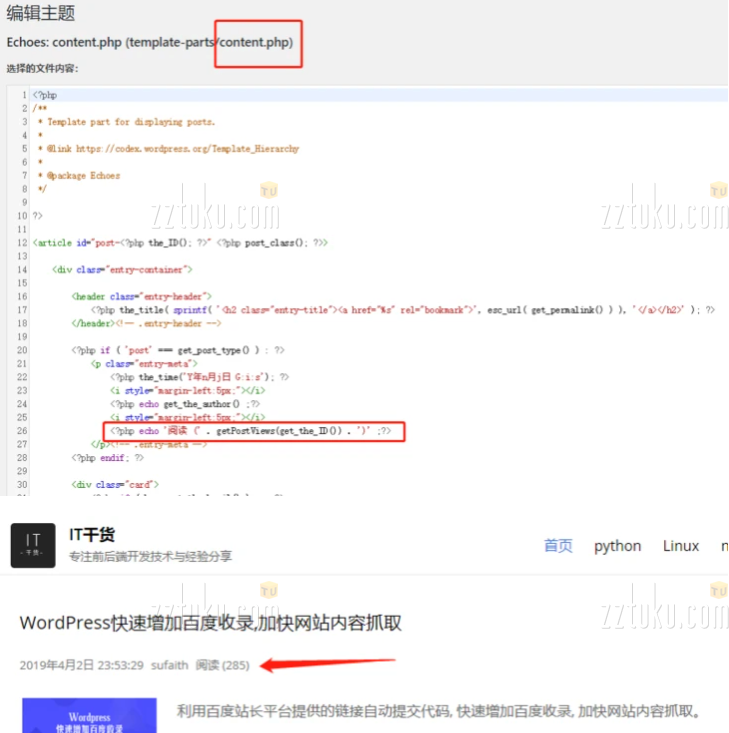Click the article tag code on line 12

tap(180, 243)
